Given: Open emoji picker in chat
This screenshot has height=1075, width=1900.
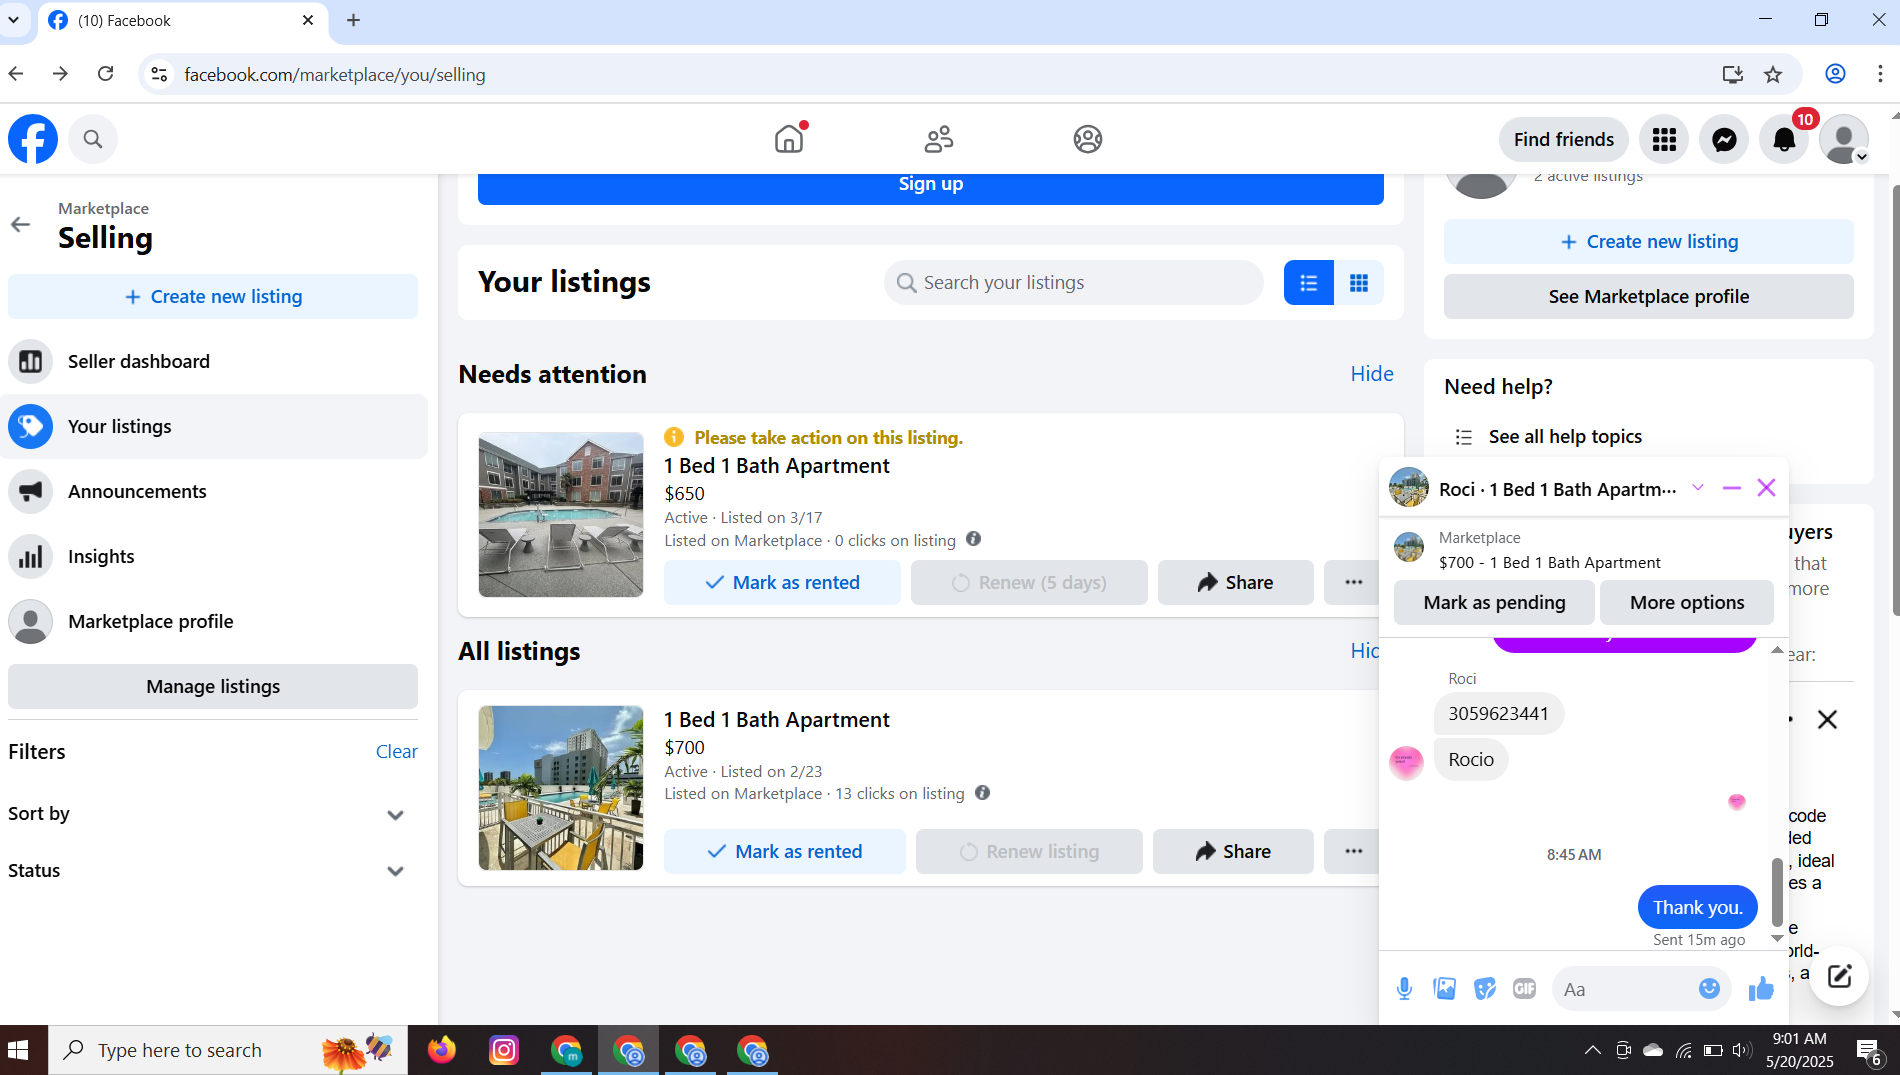Looking at the screenshot, I should (1710, 989).
